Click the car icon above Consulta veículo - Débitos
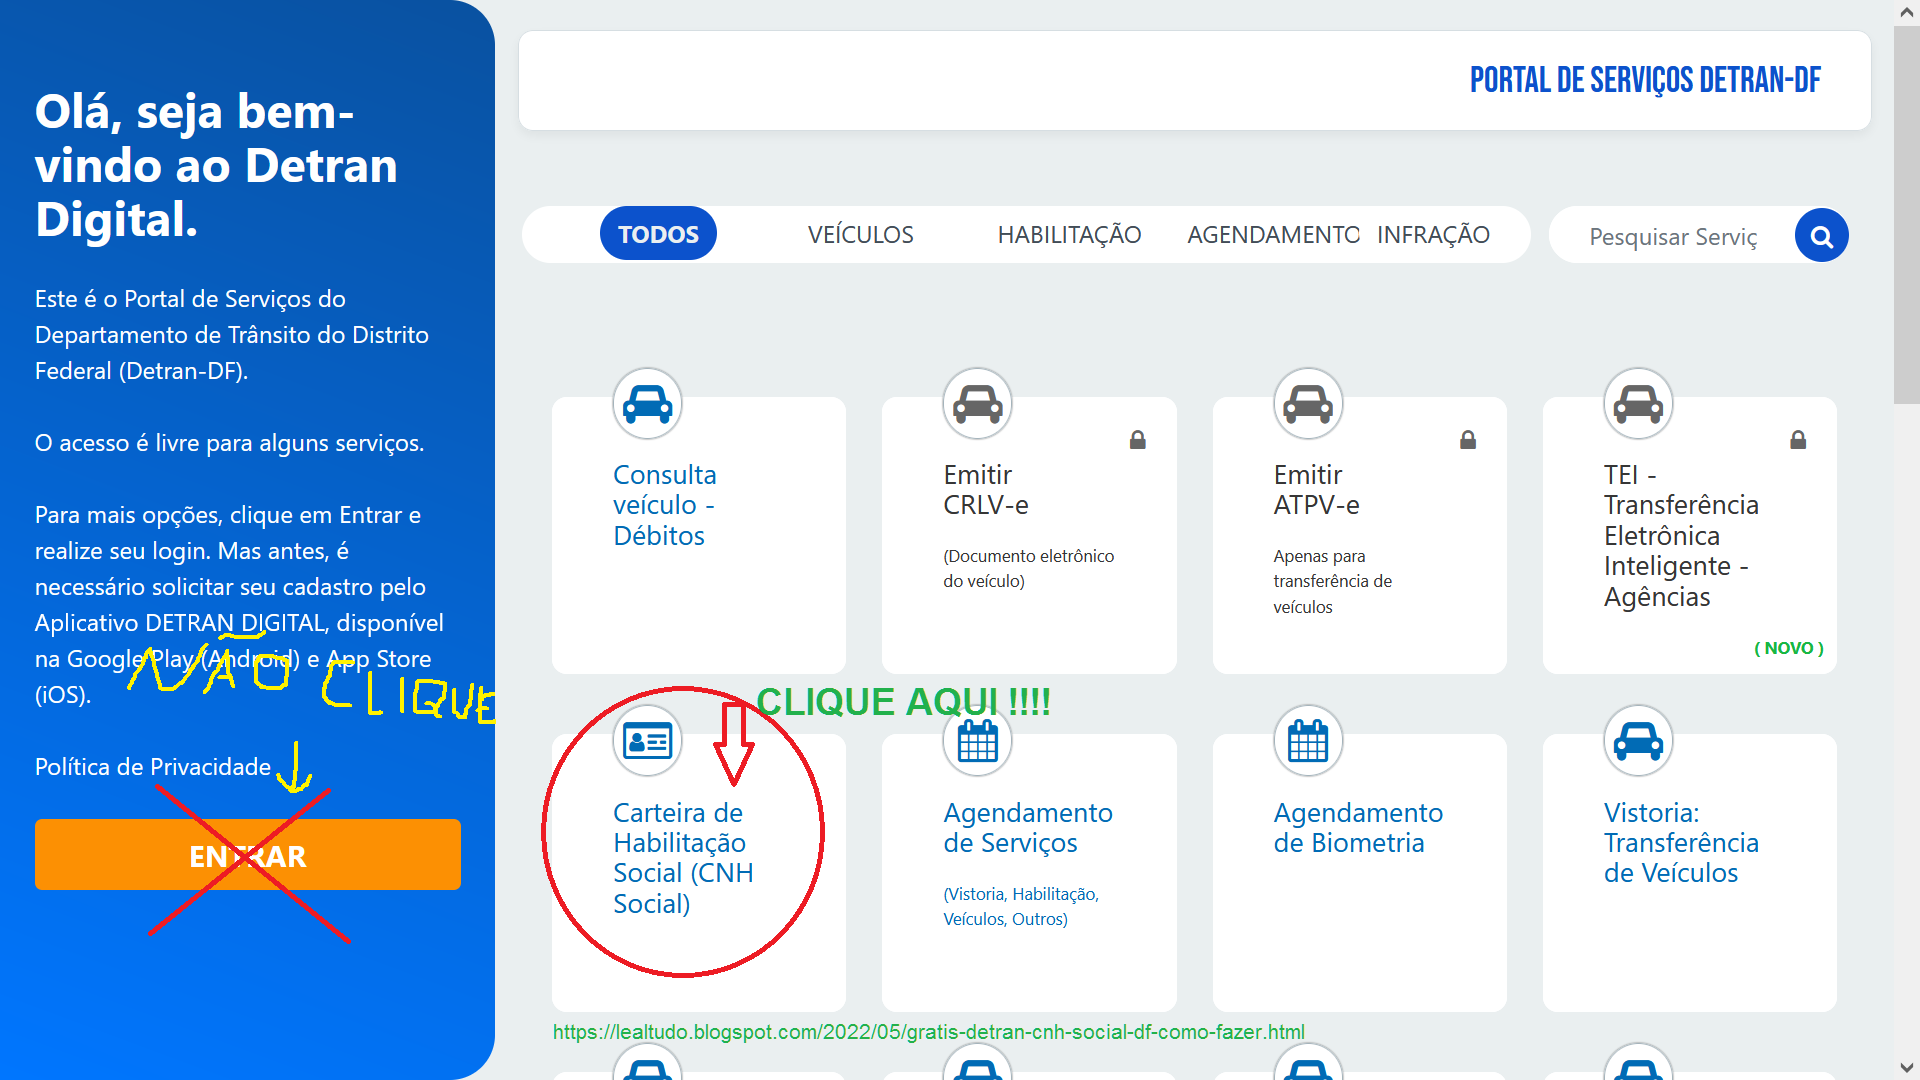This screenshot has width=1920, height=1080. (x=647, y=404)
